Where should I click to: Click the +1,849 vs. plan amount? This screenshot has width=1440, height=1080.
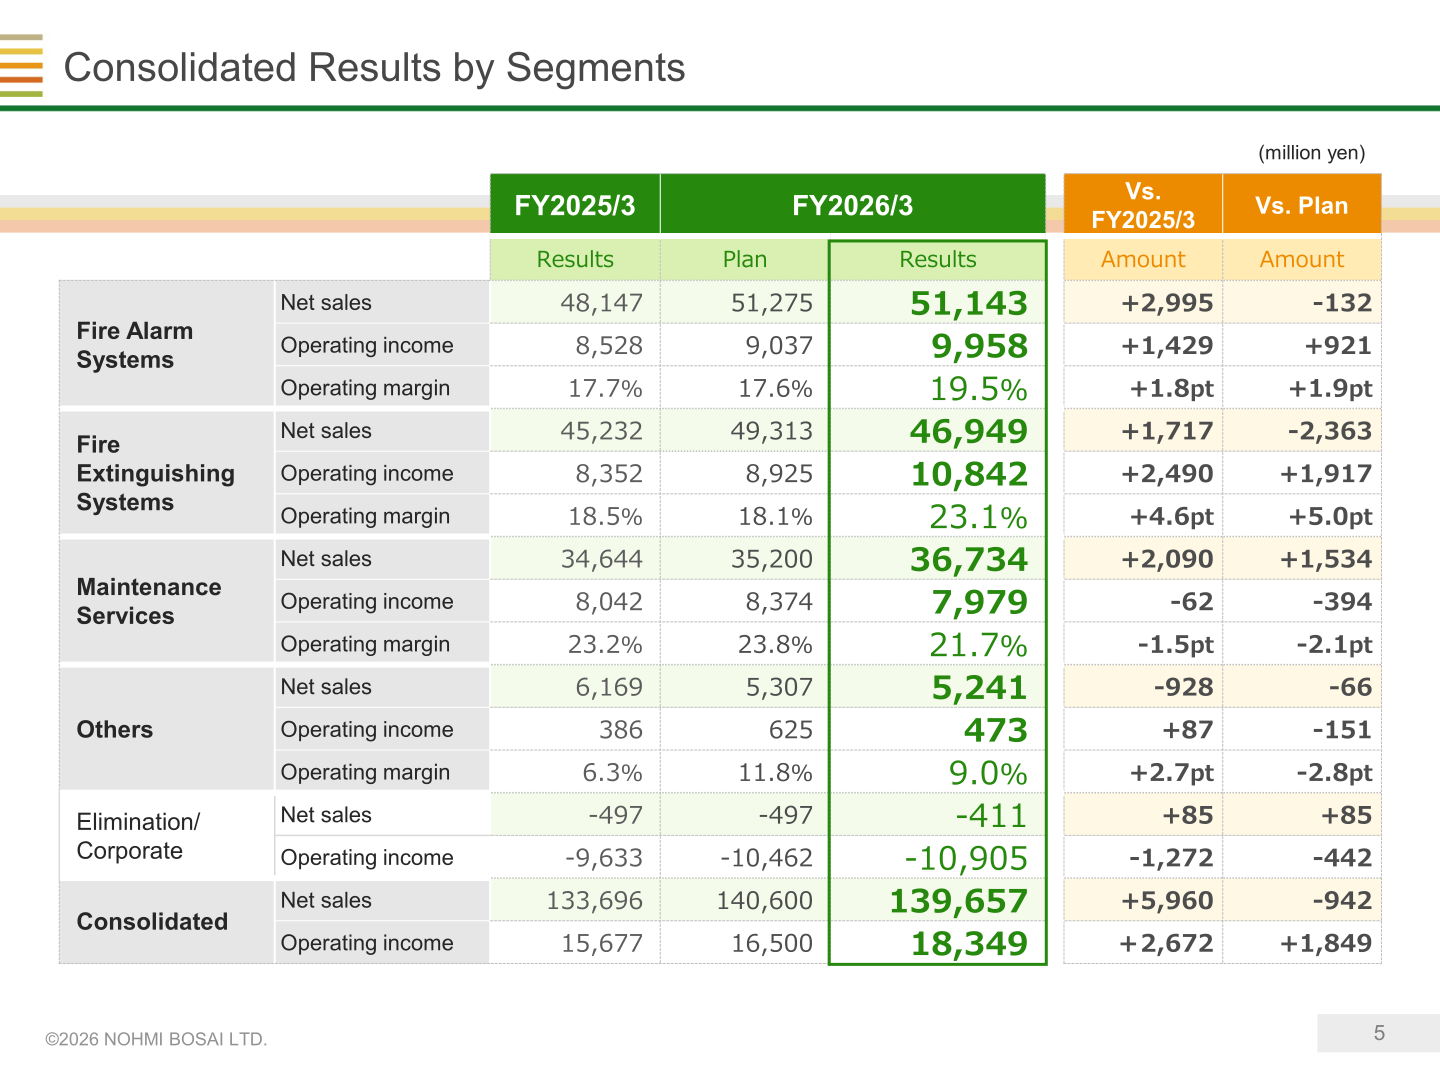pos(1326,943)
